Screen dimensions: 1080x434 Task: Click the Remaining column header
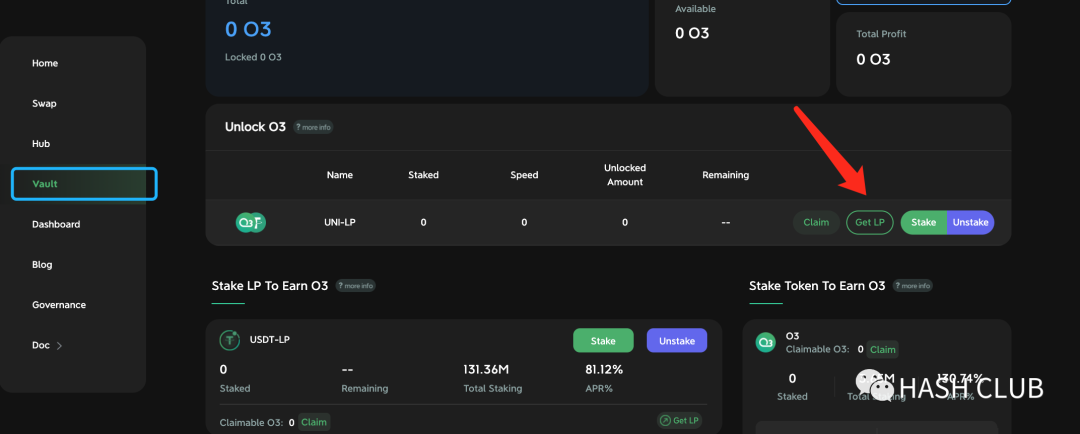(x=725, y=175)
